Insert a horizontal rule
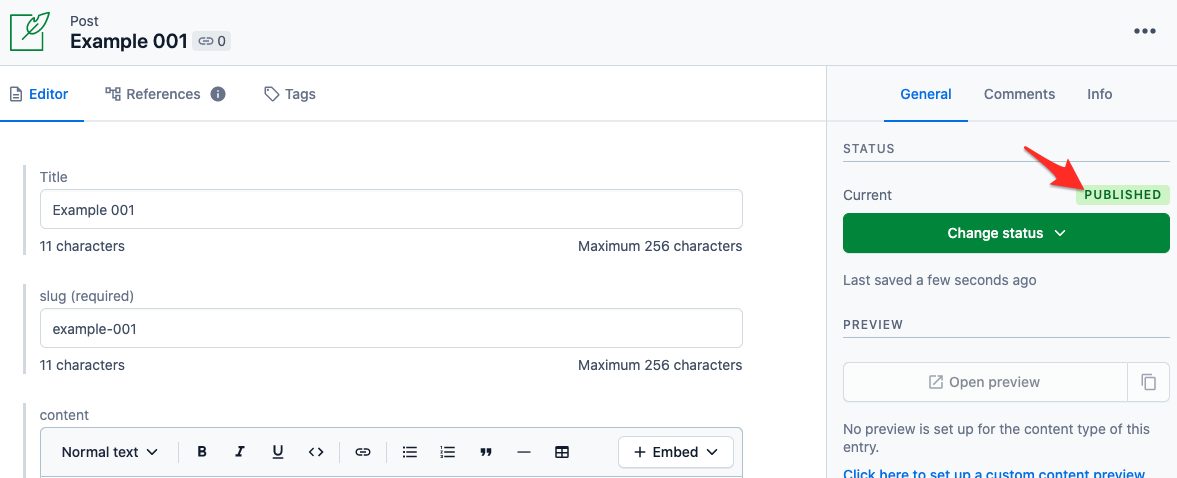The image size is (1177, 478). pos(524,452)
